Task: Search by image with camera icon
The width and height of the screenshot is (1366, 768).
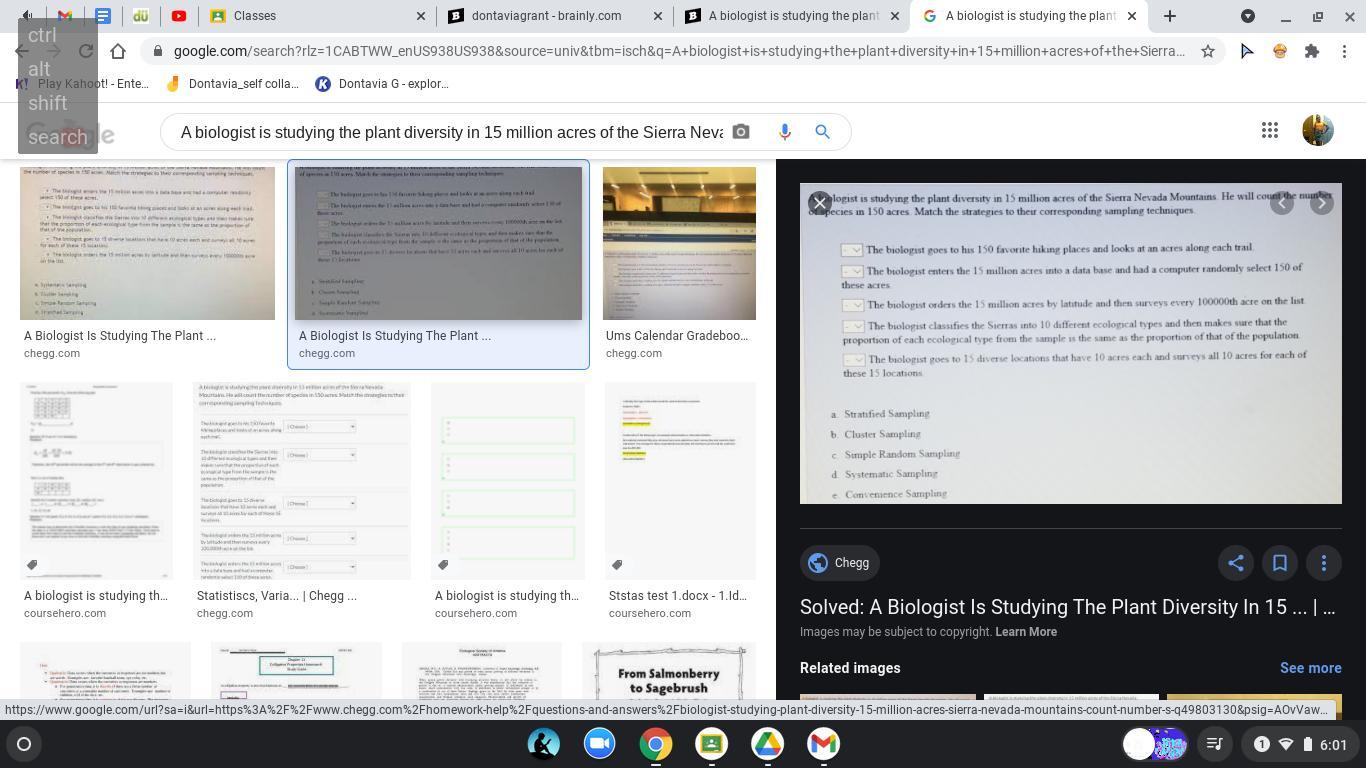Action: [x=741, y=132]
